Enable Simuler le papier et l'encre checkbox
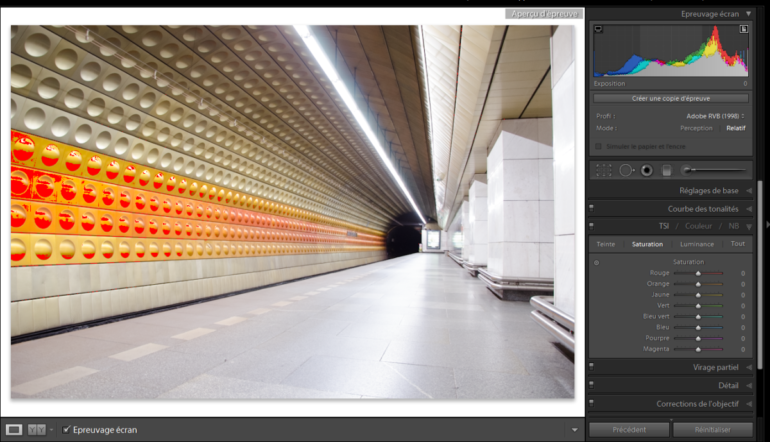 pos(598,146)
